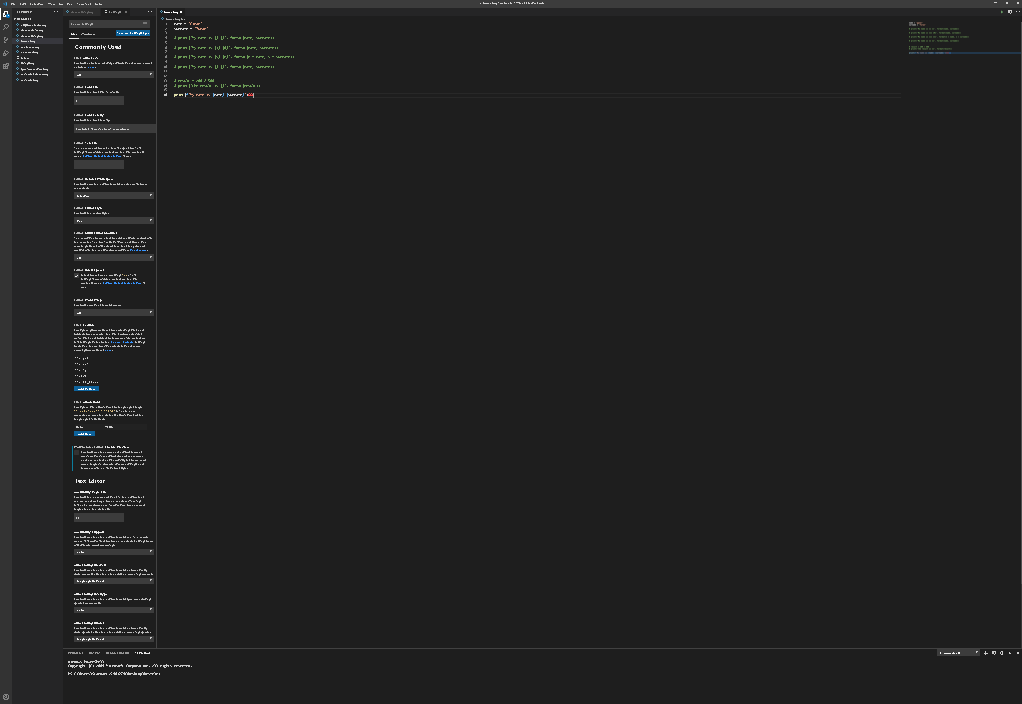Switch to the PROBLEMS panel tab
Image resolution: width=1022 pixels, height=704 pixels.
click(75, 653)
